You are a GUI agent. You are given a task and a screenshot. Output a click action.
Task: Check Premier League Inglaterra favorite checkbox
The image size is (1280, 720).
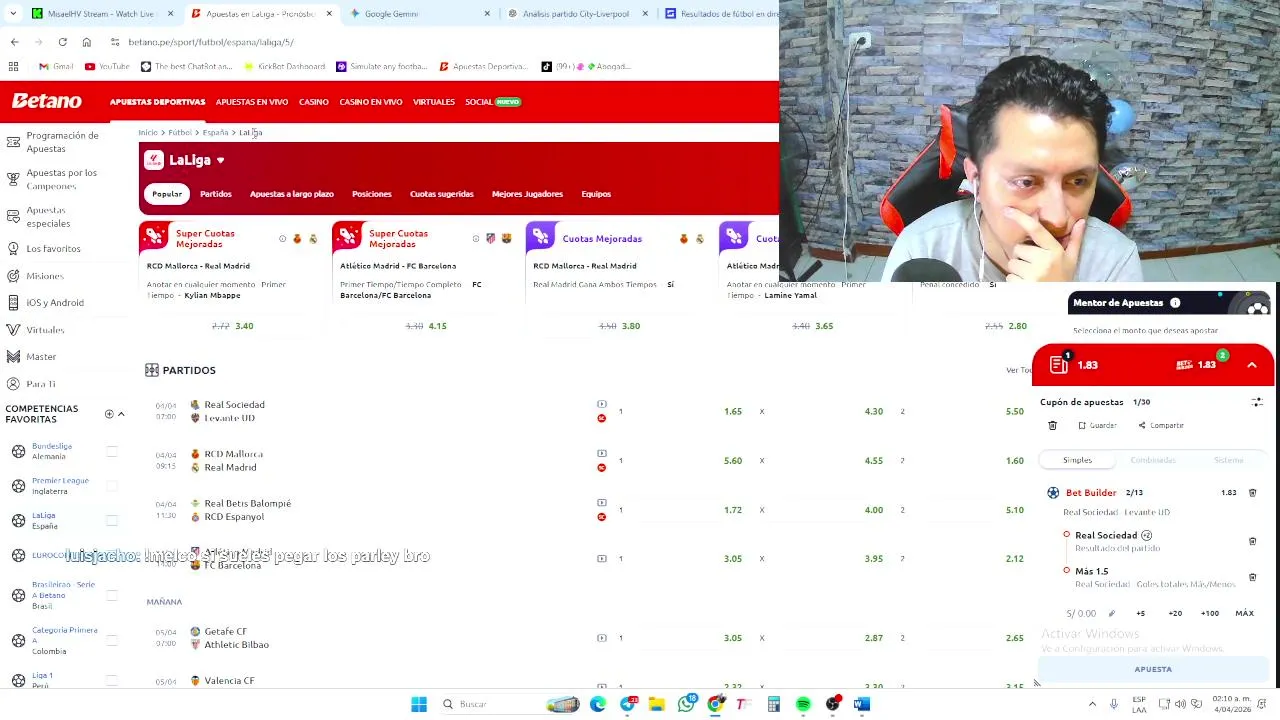(112, 486)
